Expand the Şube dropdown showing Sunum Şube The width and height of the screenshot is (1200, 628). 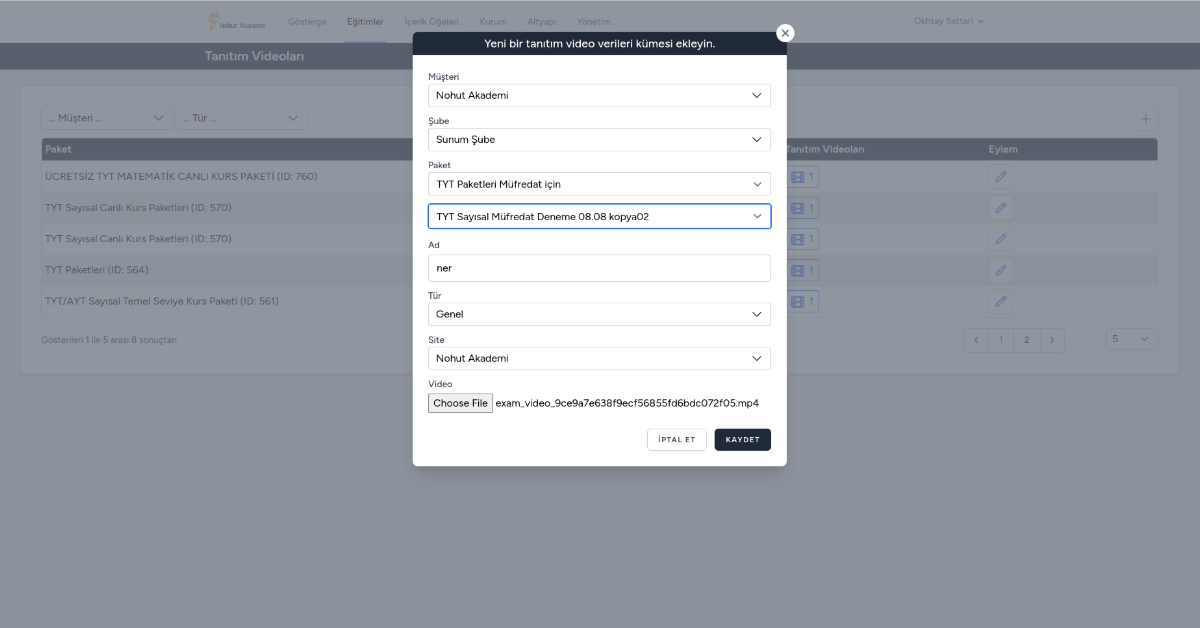point(599,140)
